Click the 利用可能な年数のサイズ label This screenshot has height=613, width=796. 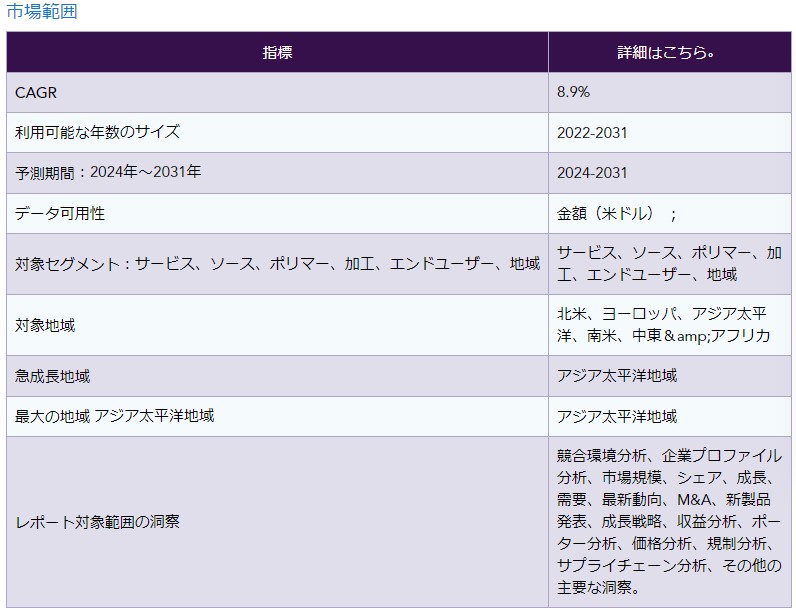click(x=98, y=132)
